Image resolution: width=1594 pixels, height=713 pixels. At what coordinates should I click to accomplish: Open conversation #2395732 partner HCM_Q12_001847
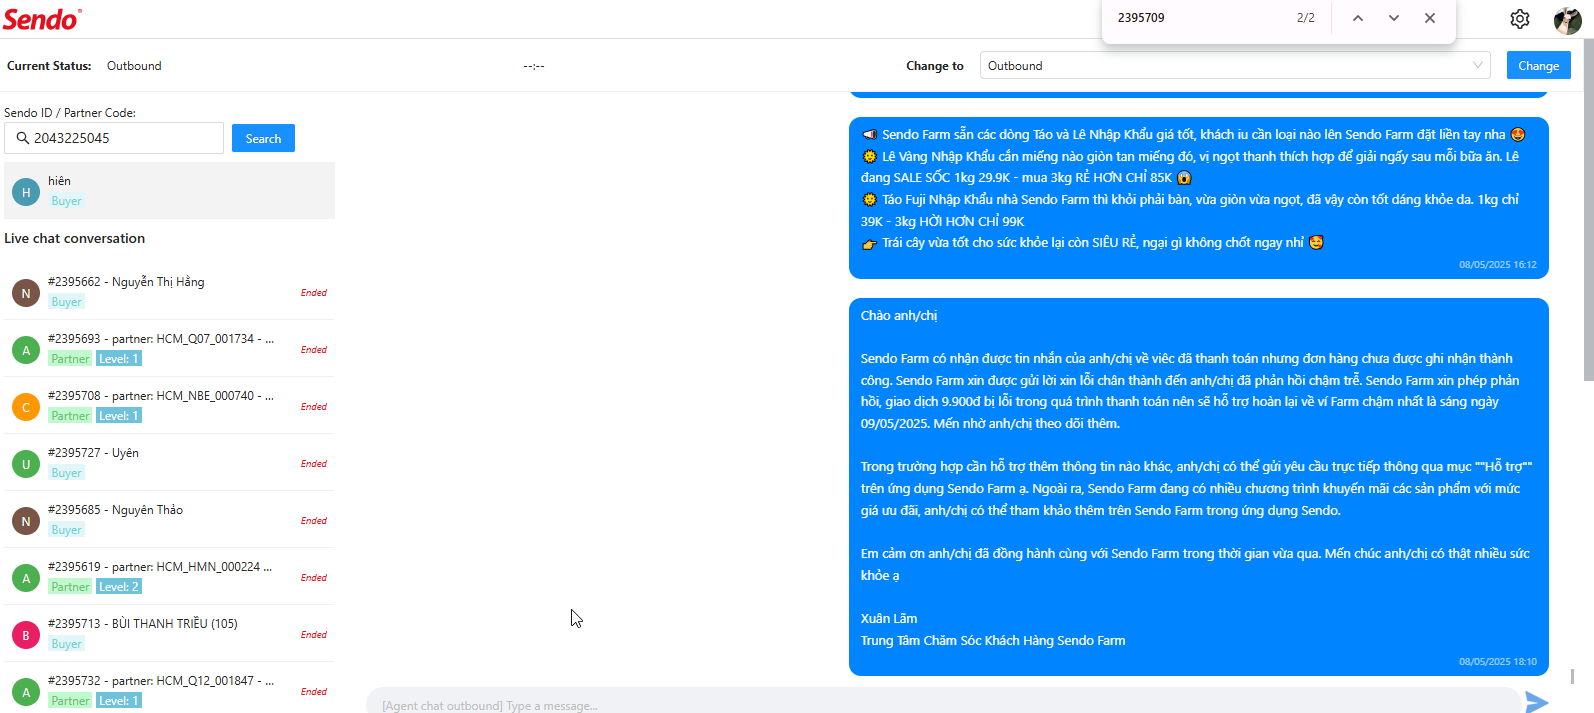click(169, 689)
